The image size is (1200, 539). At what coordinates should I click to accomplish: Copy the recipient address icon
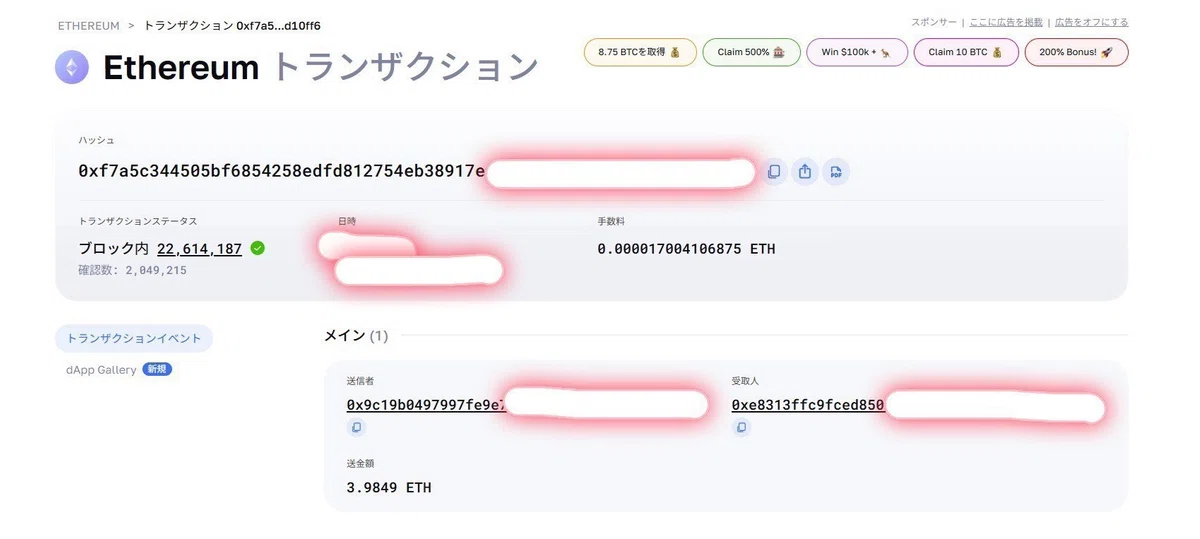coord(741,428)
